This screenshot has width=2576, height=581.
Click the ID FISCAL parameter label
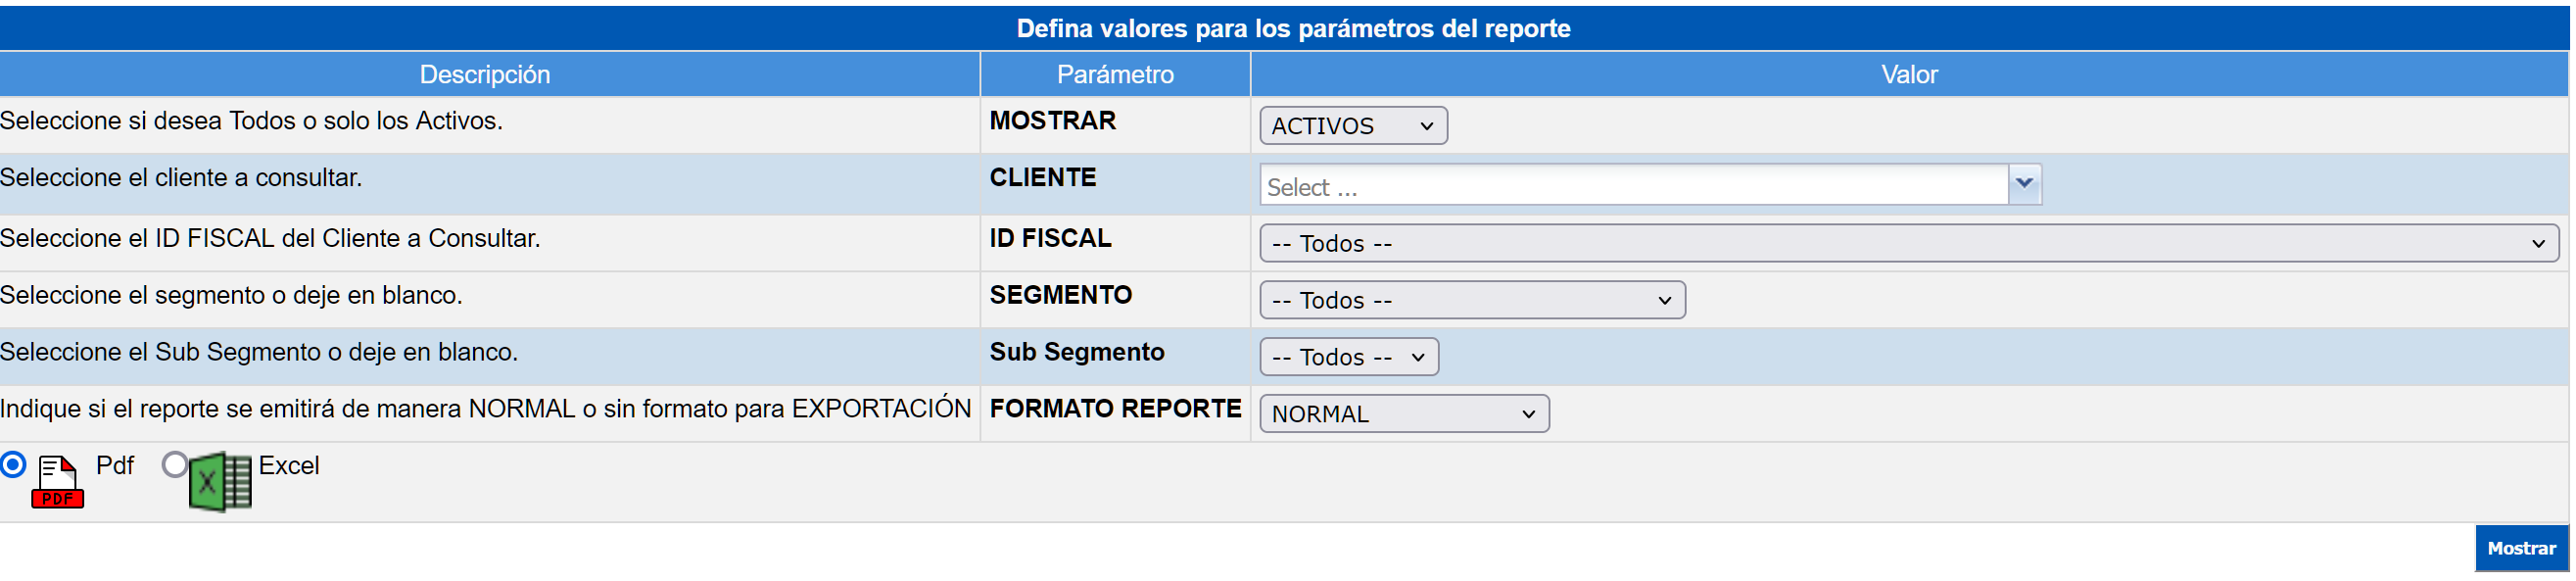tap(1050, 239)
